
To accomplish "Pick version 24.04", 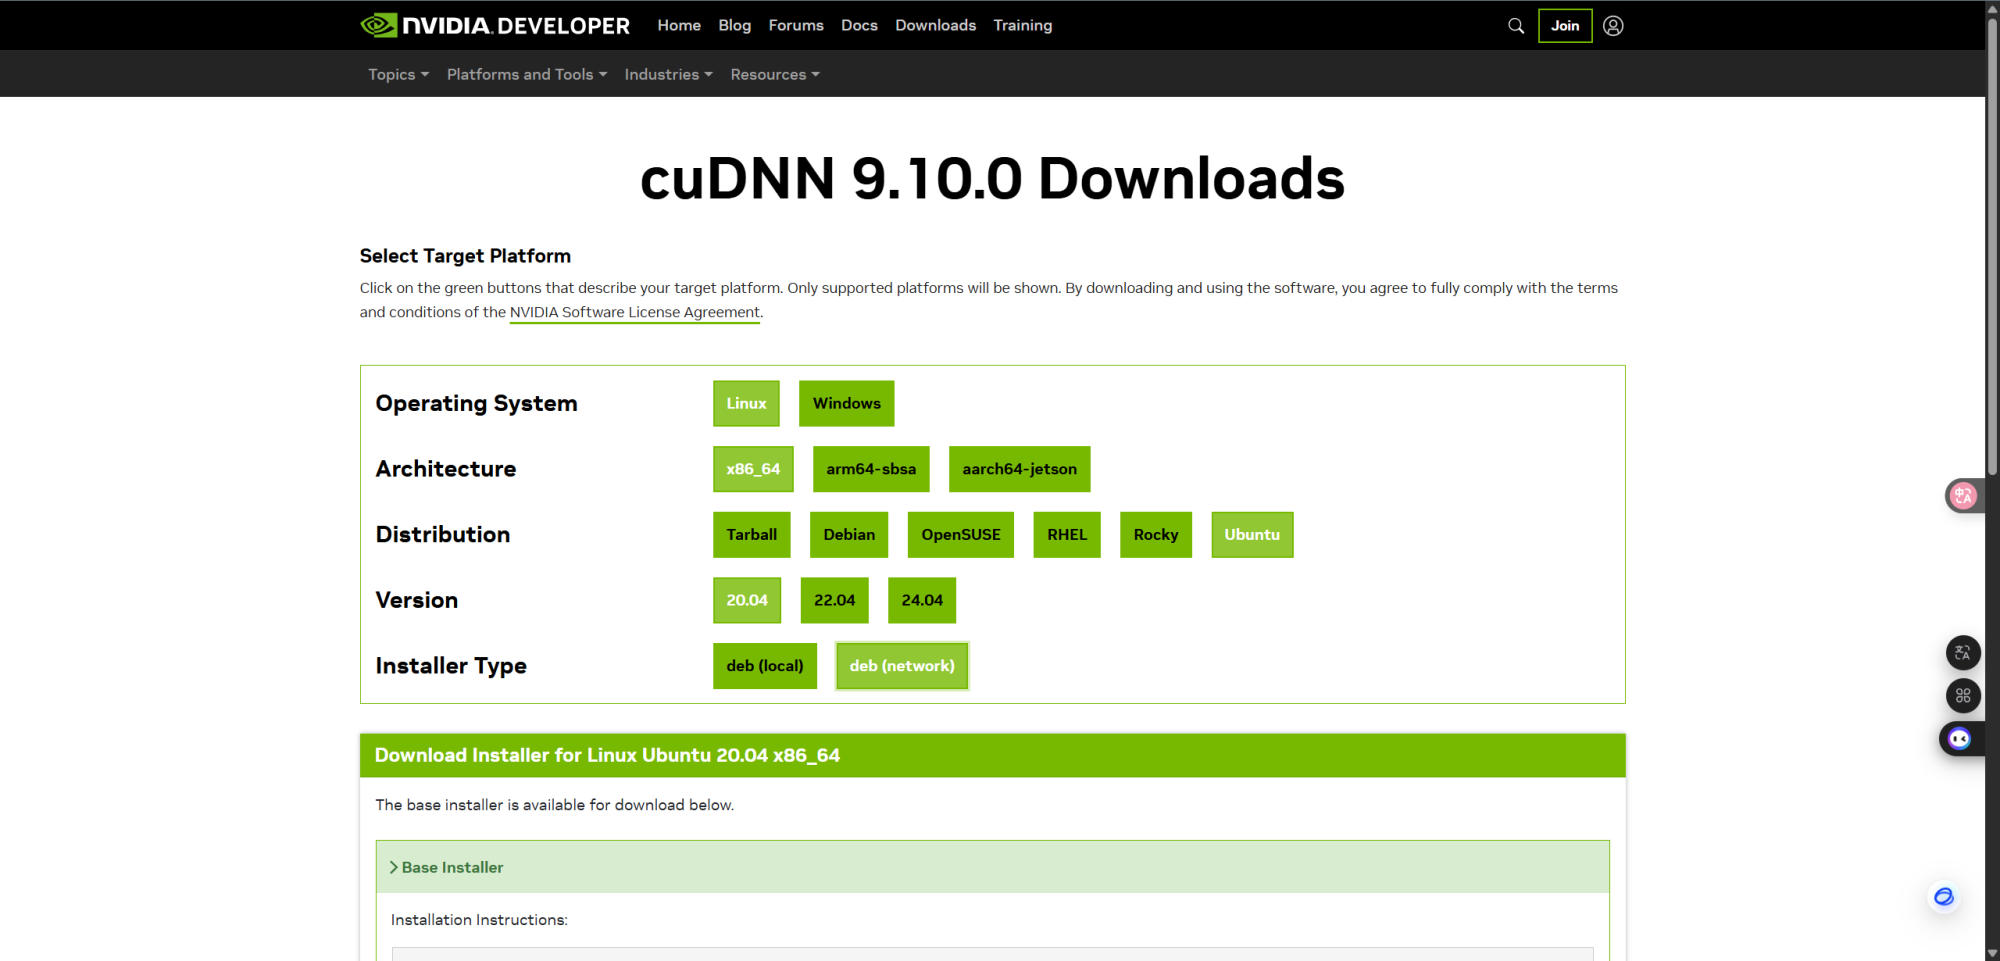I will click(x=922, y=600).
